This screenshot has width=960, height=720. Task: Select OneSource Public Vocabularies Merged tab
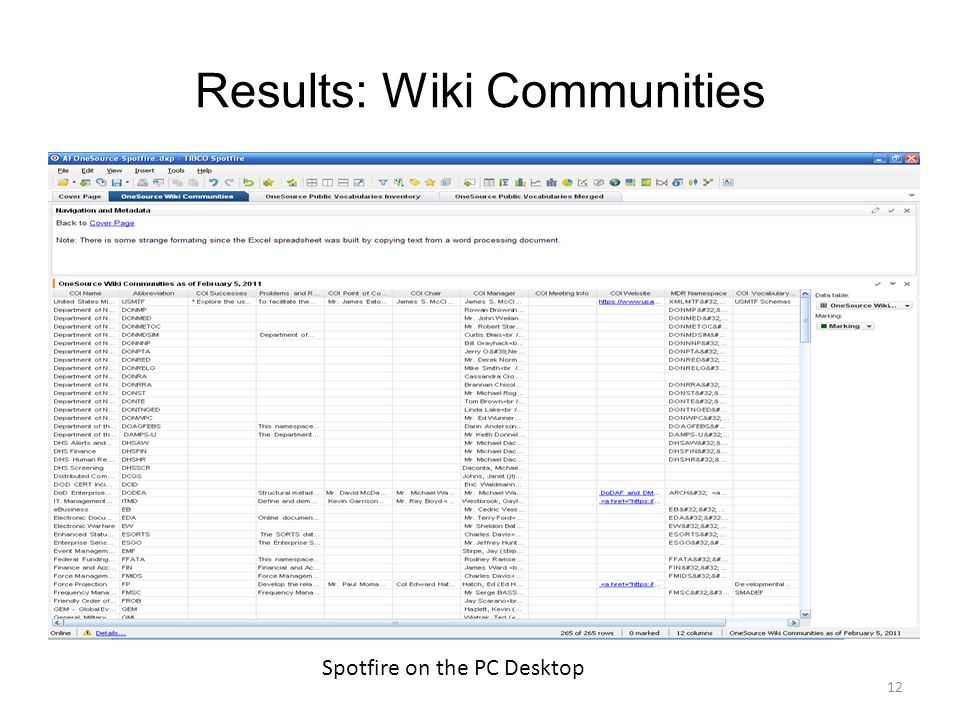click(x=529, y=197)
